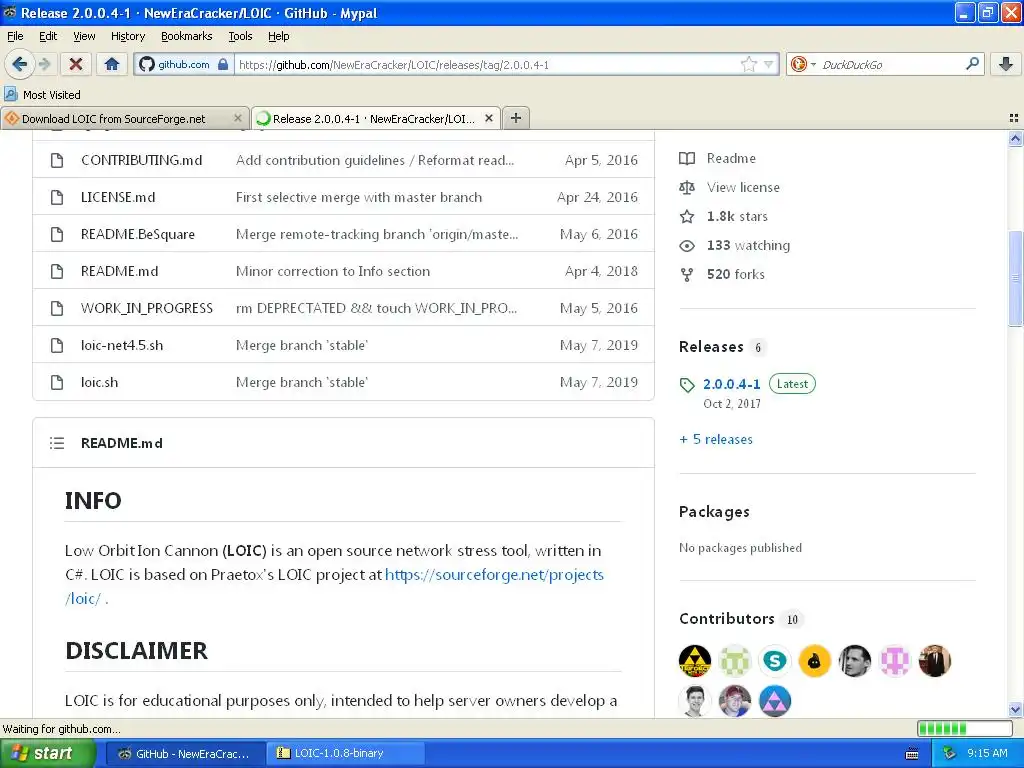The height and width of the screenshot is (768, 1024).
Task: Open the Readme link in sidebar
Action: click(731, 158)
